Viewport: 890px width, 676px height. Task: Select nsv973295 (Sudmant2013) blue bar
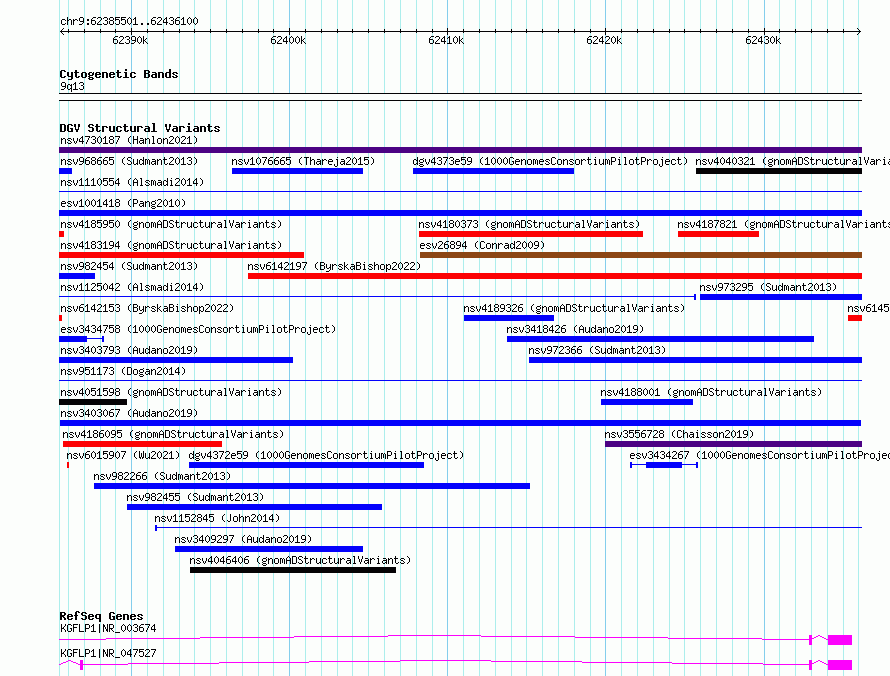coord(781,297)
